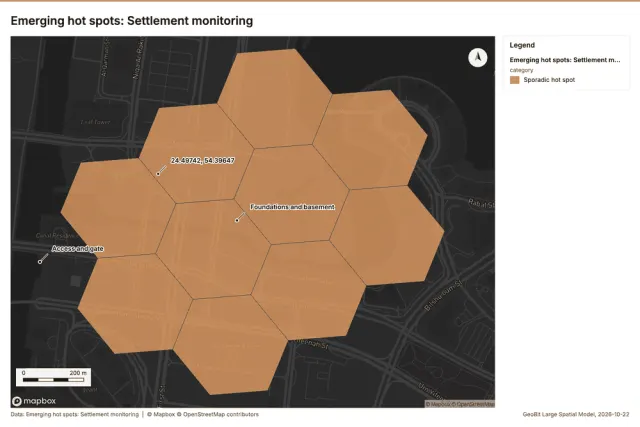Screen dimensions: 640x427
Task: Click the 'Emerging hot spots: Settlement monitoring' page title
Action: tap(132, 21)
